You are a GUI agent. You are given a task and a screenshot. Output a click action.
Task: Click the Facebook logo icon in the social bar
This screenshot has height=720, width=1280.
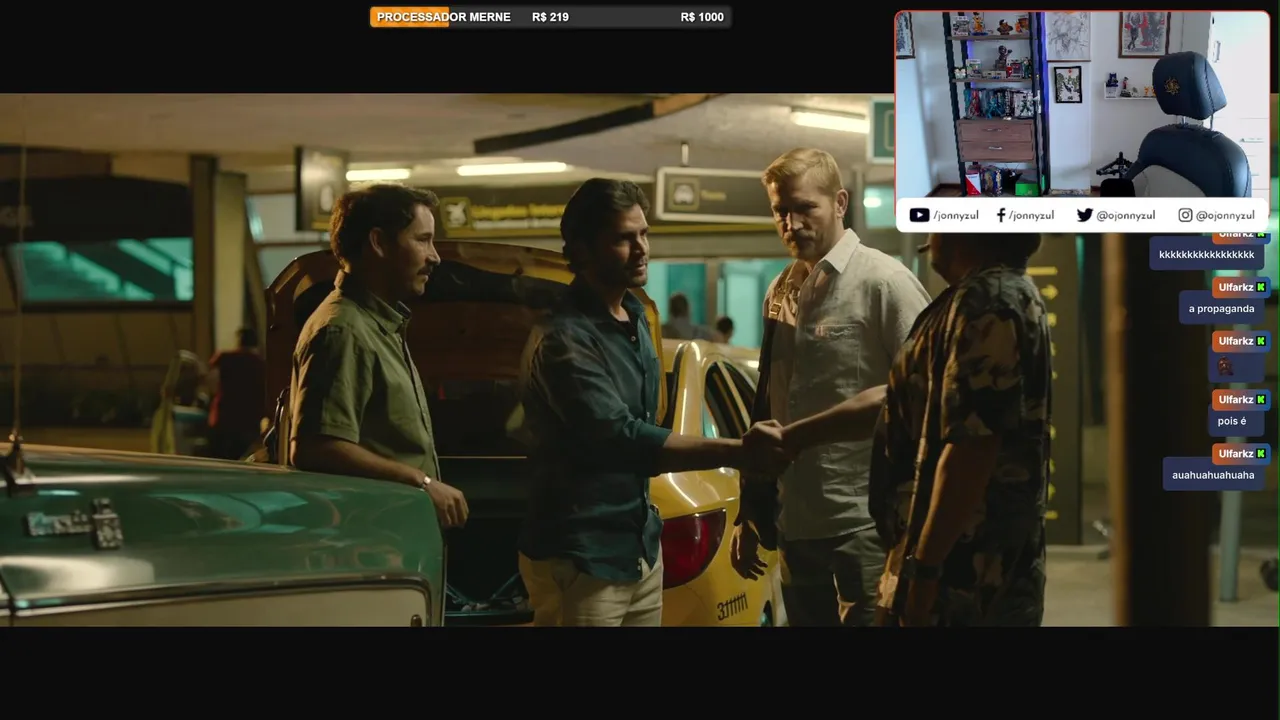click(1001, 215)
